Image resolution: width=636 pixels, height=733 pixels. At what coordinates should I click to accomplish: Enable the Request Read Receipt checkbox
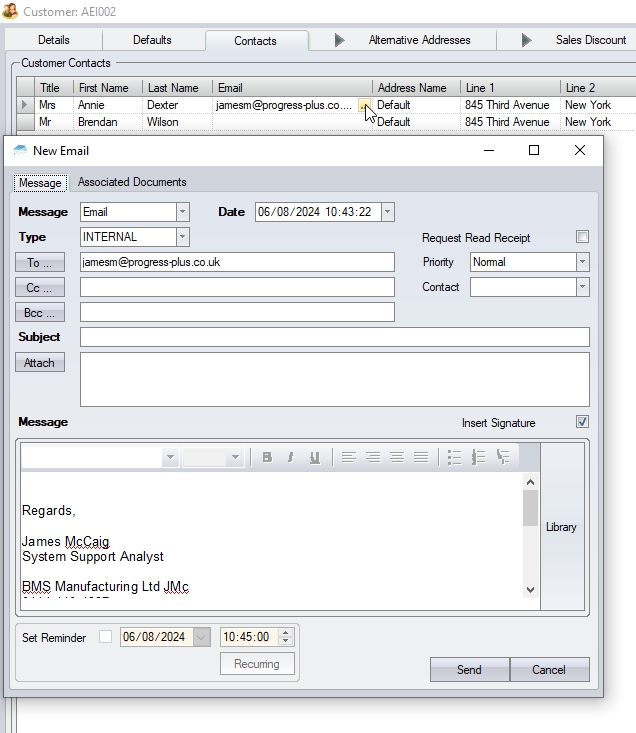tap(582, 237)
